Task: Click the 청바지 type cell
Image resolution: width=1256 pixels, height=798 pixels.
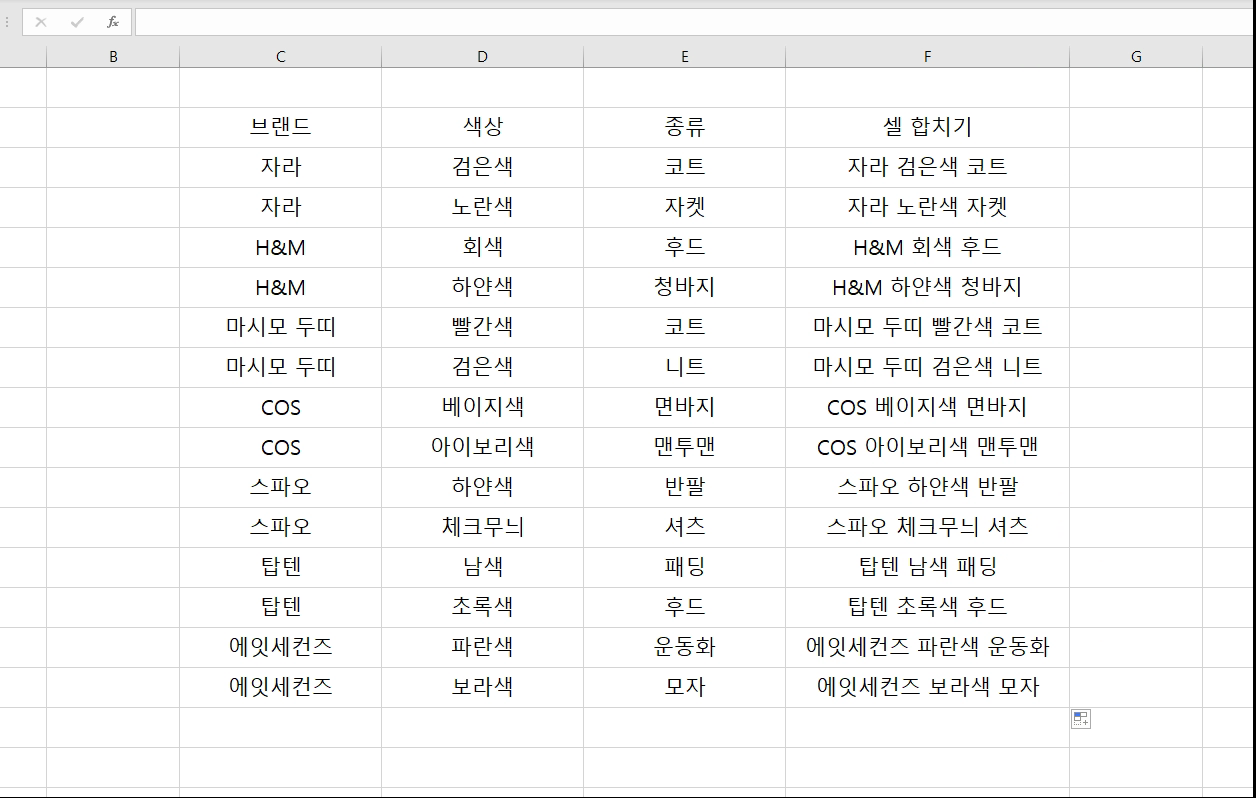Action: point(684,287)
